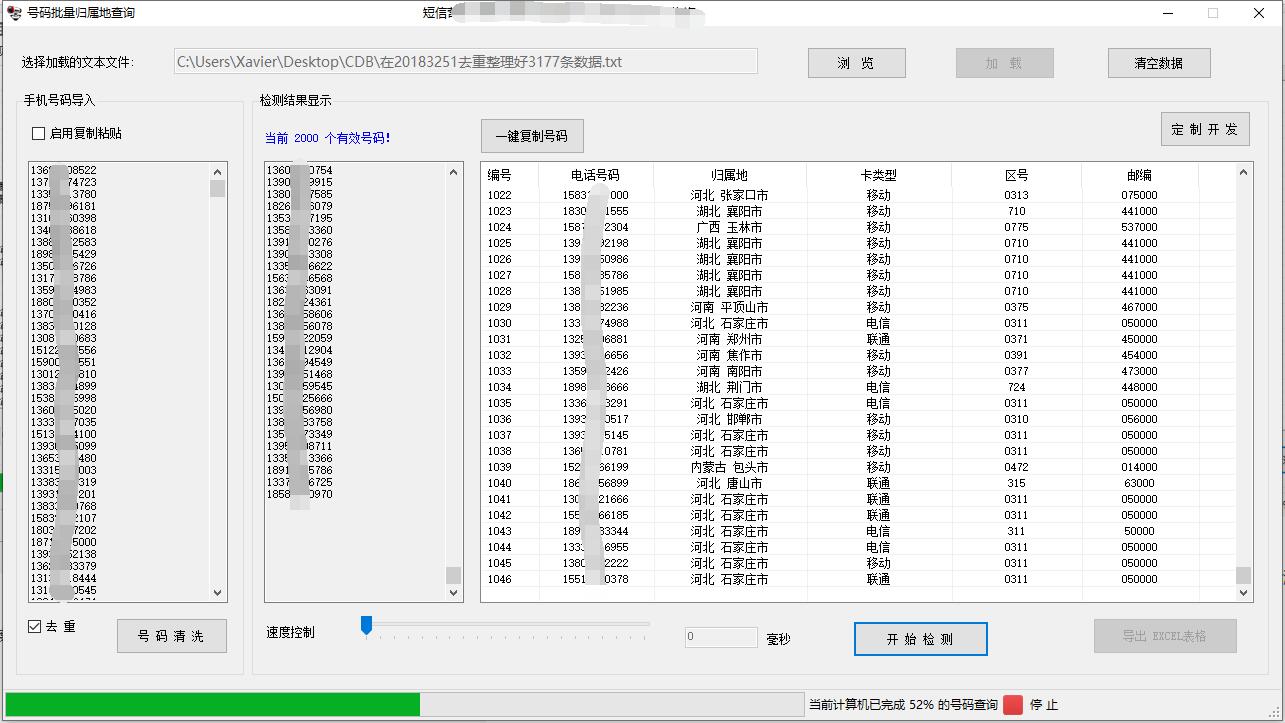Enable the 启用复制粘贴 checkbox

click(x=39, y=133)
